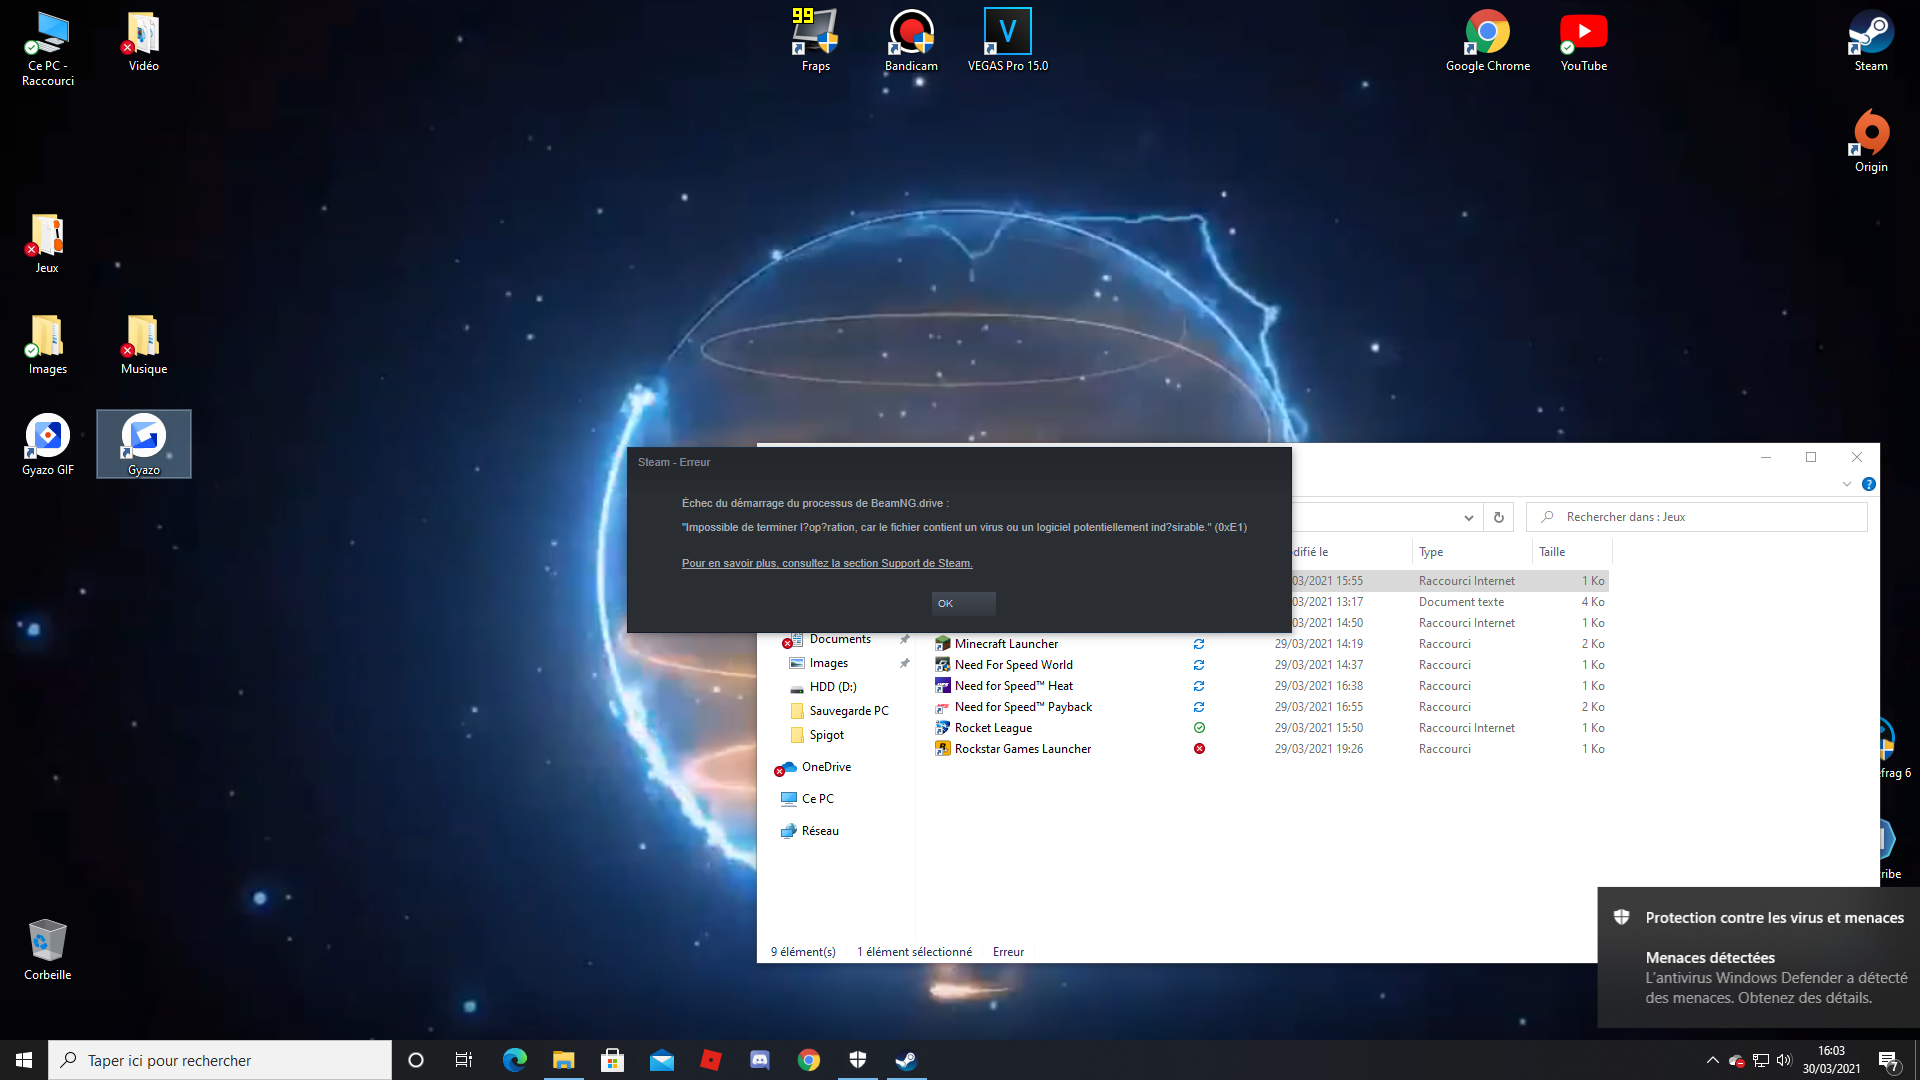
Task: Switch to Steam on the taskbar
Action: pos(907,1060)
